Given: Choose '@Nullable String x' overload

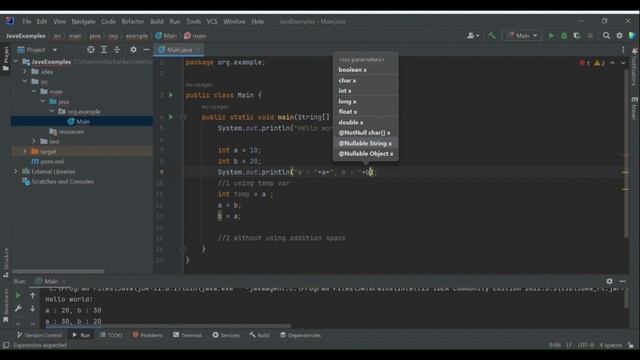Looking at the screenshot, I should pos(366,143).
